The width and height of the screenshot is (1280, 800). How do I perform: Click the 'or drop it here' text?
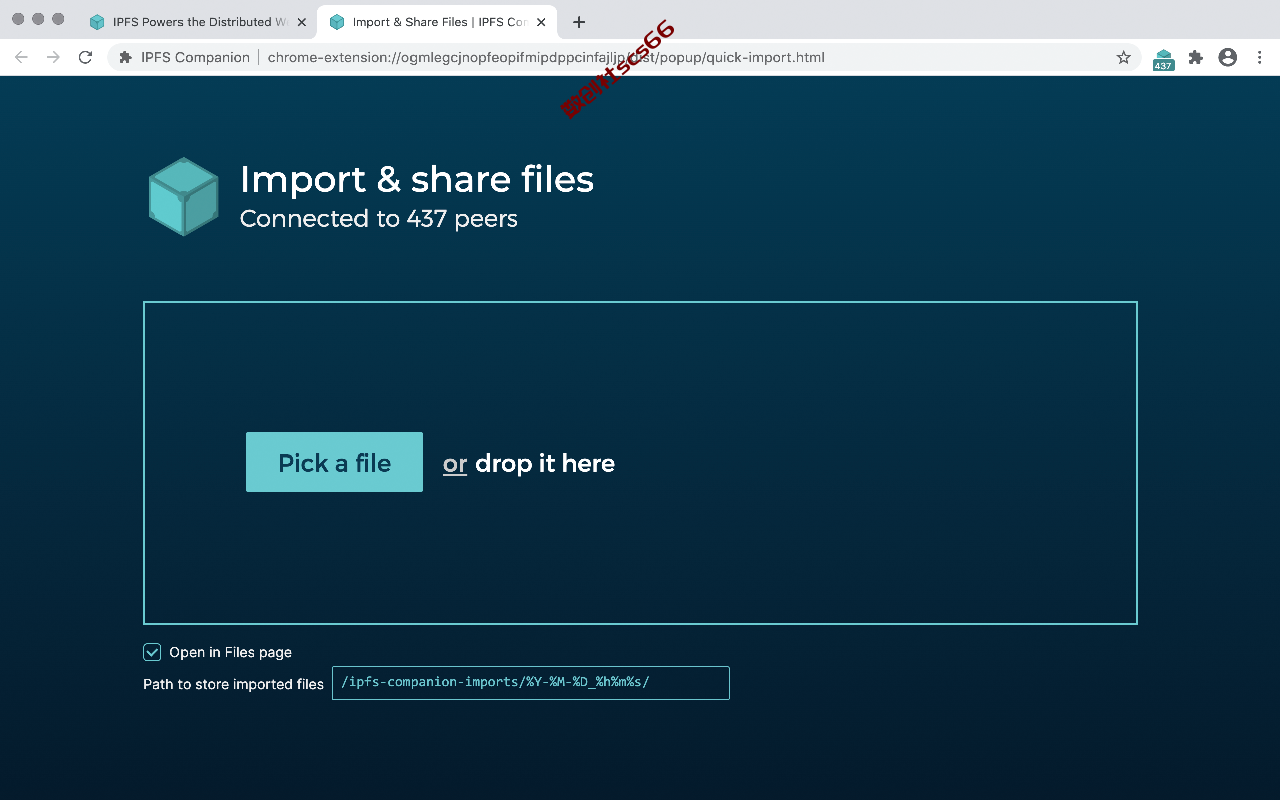[529, 463]
